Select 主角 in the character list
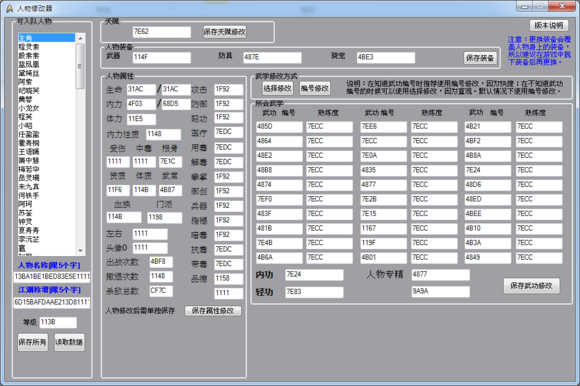The height and width of the screenshot is (386, 580). 47,38
